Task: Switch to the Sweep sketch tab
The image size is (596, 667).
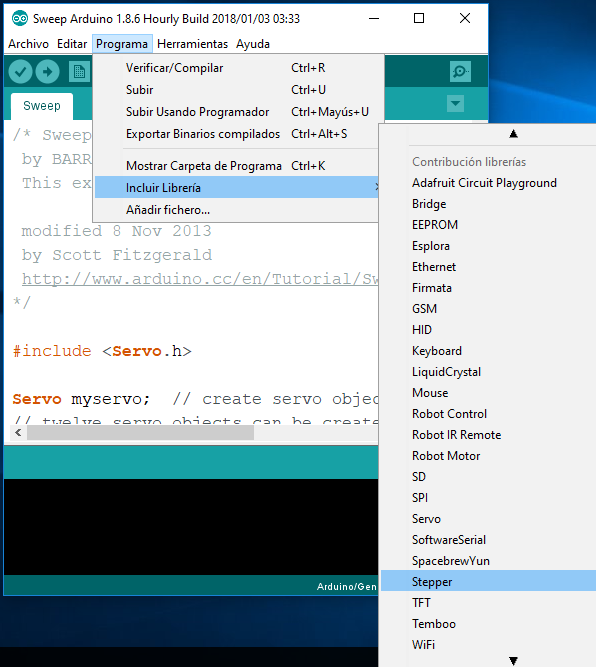Action: [42, 106]
